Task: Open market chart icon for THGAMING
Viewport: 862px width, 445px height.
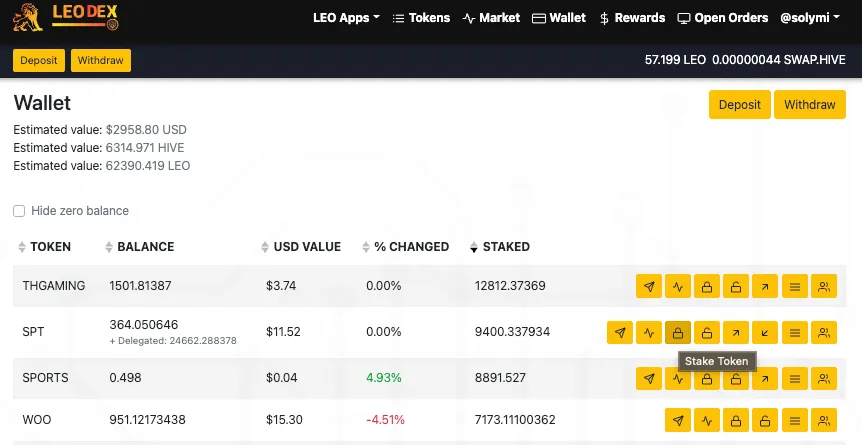Action: tap(678, 286)
